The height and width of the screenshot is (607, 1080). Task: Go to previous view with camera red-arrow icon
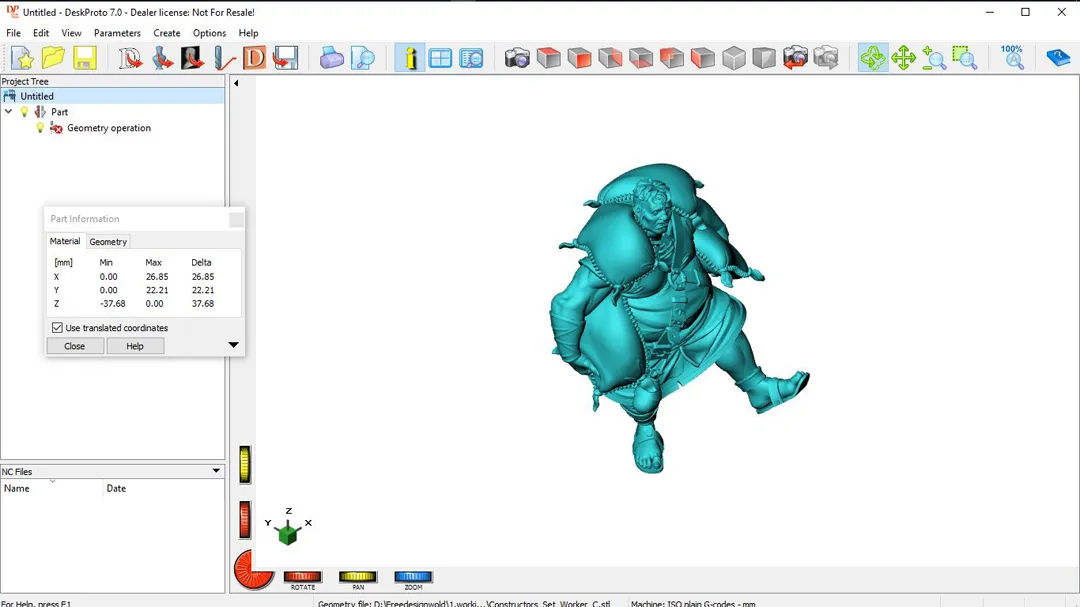pyautogui.click(x=795, y=59)
